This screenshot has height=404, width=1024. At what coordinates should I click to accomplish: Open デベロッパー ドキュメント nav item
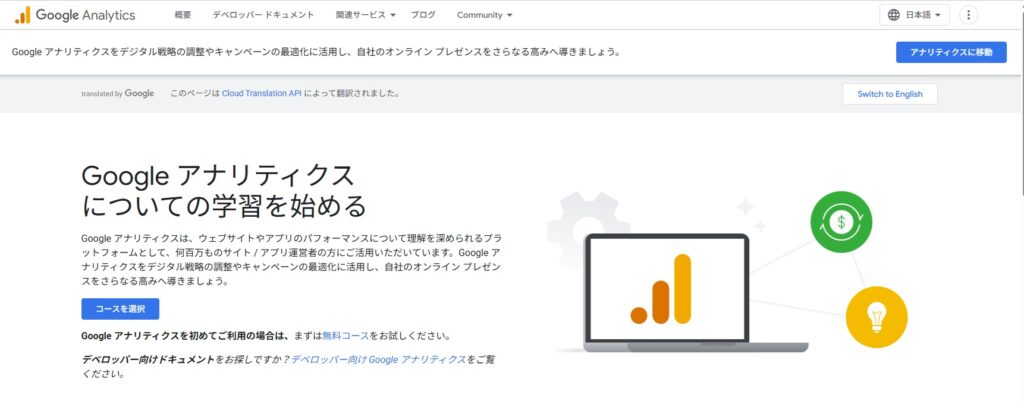(x=263, y=15)
